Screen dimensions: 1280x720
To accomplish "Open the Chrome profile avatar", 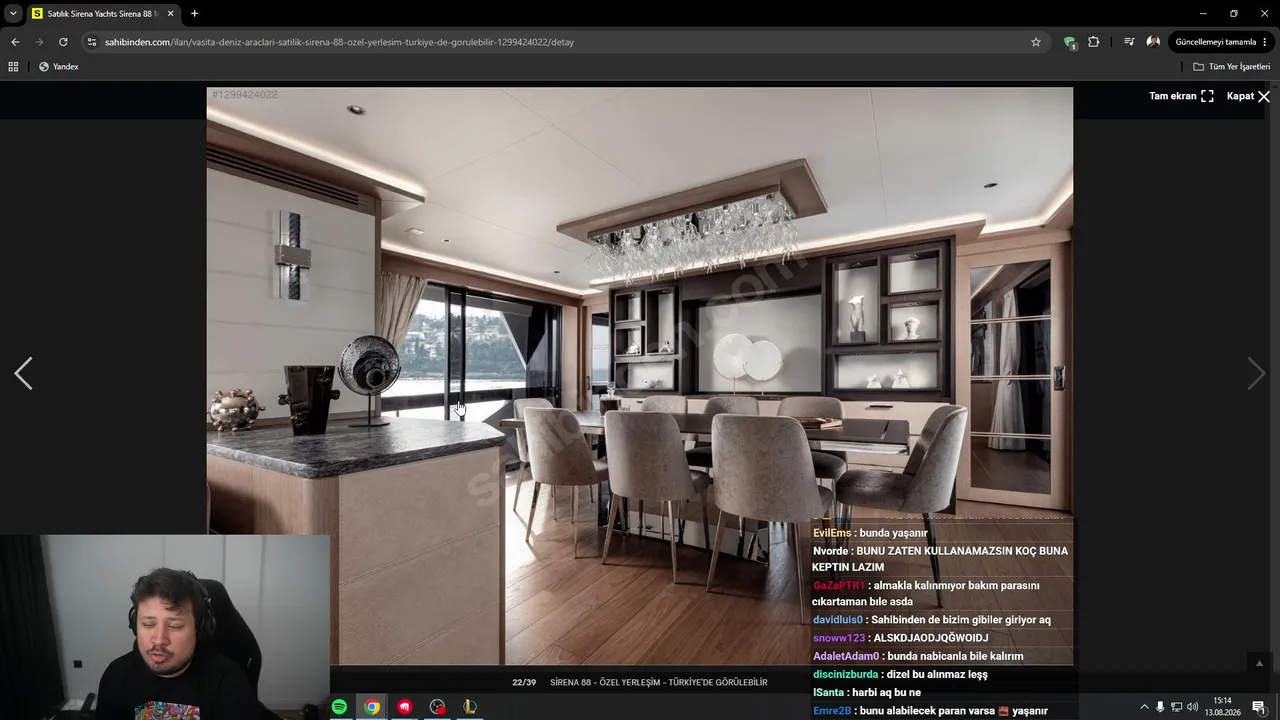I will tap(1153, 42).
